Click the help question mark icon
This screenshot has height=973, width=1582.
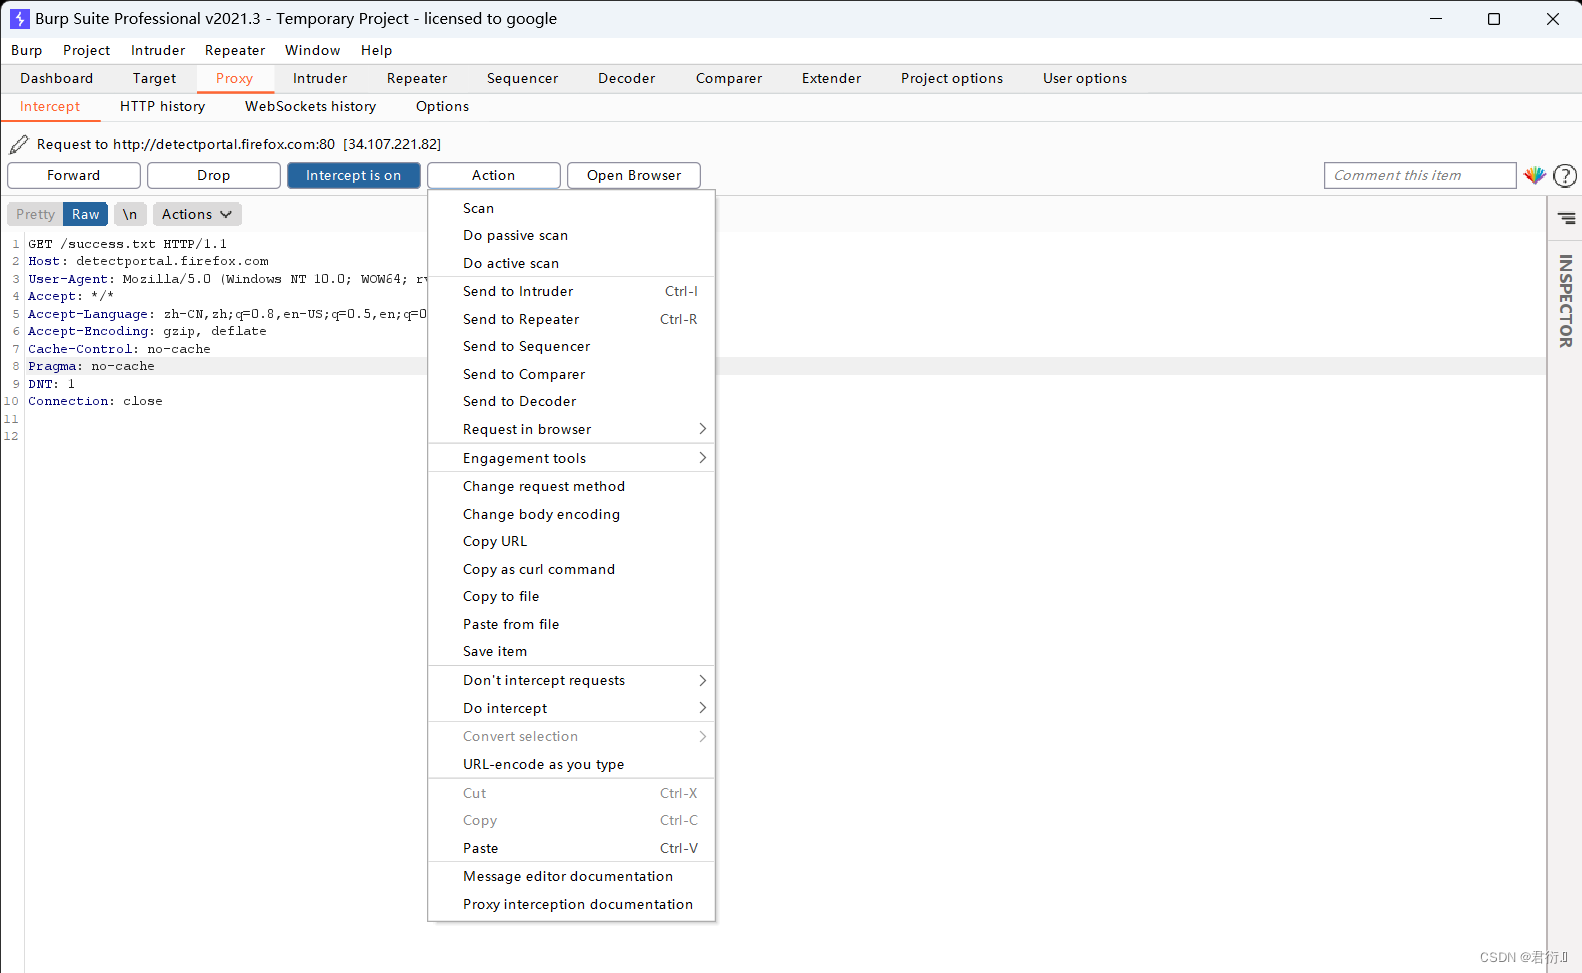click(x=1565, y=176)
